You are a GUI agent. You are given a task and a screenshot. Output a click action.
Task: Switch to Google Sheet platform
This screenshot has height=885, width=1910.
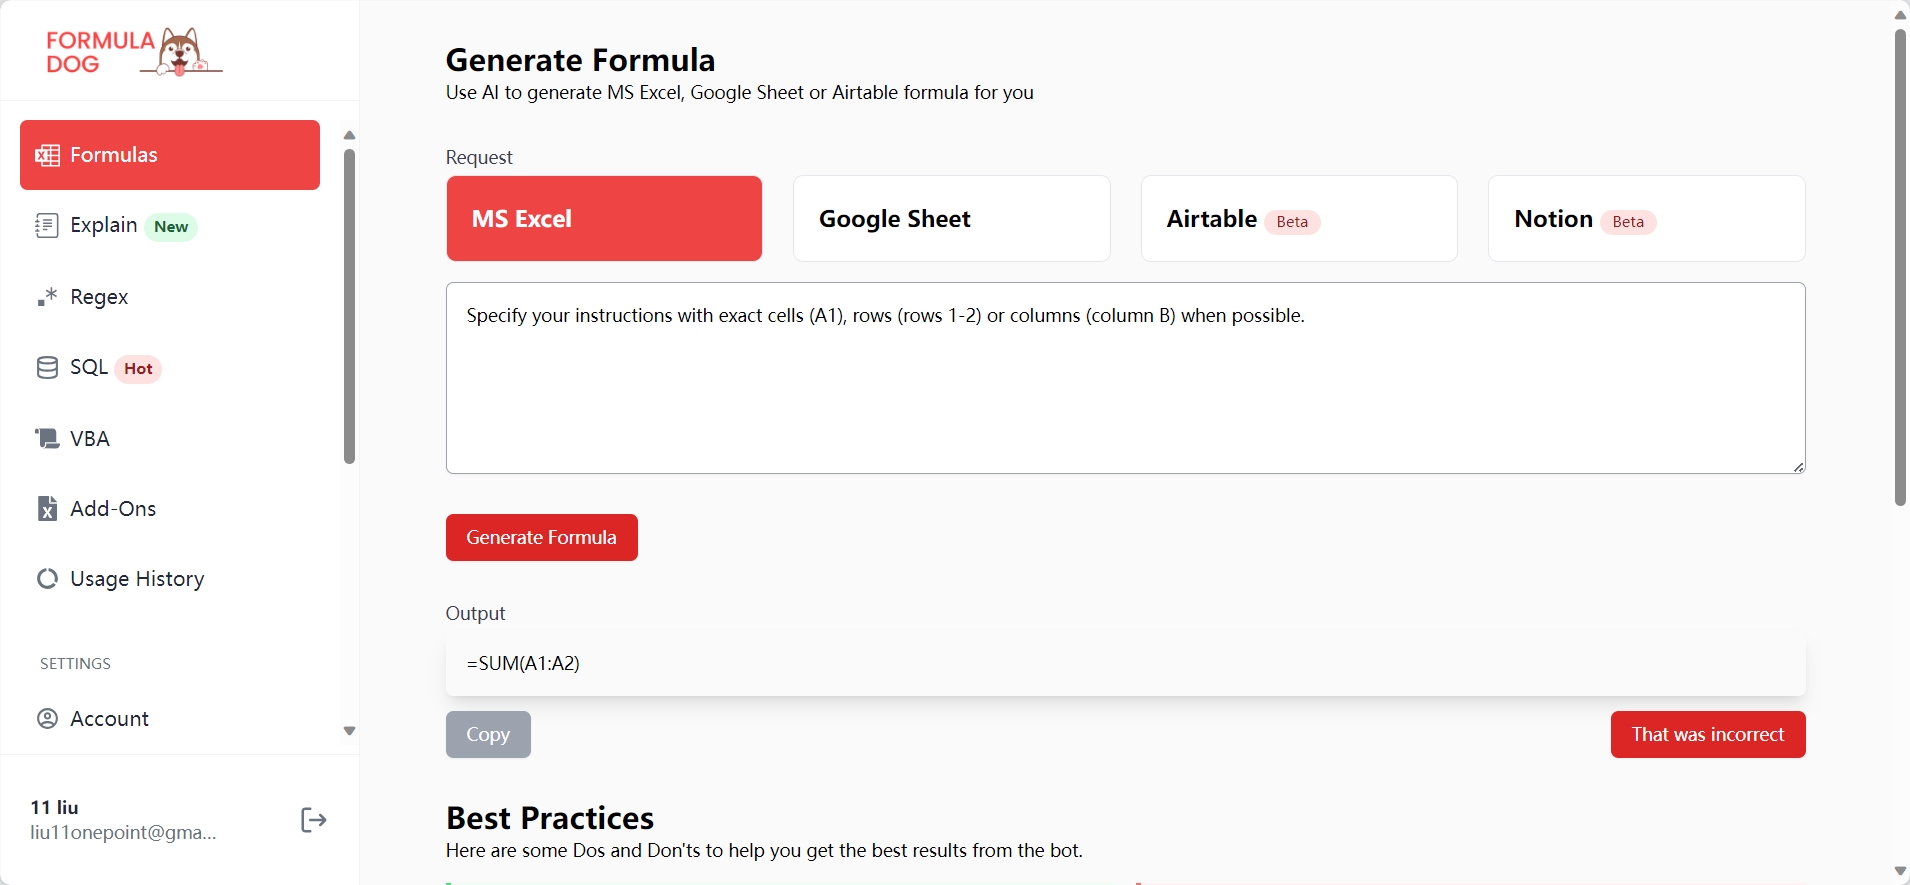[x=951, y=219]
